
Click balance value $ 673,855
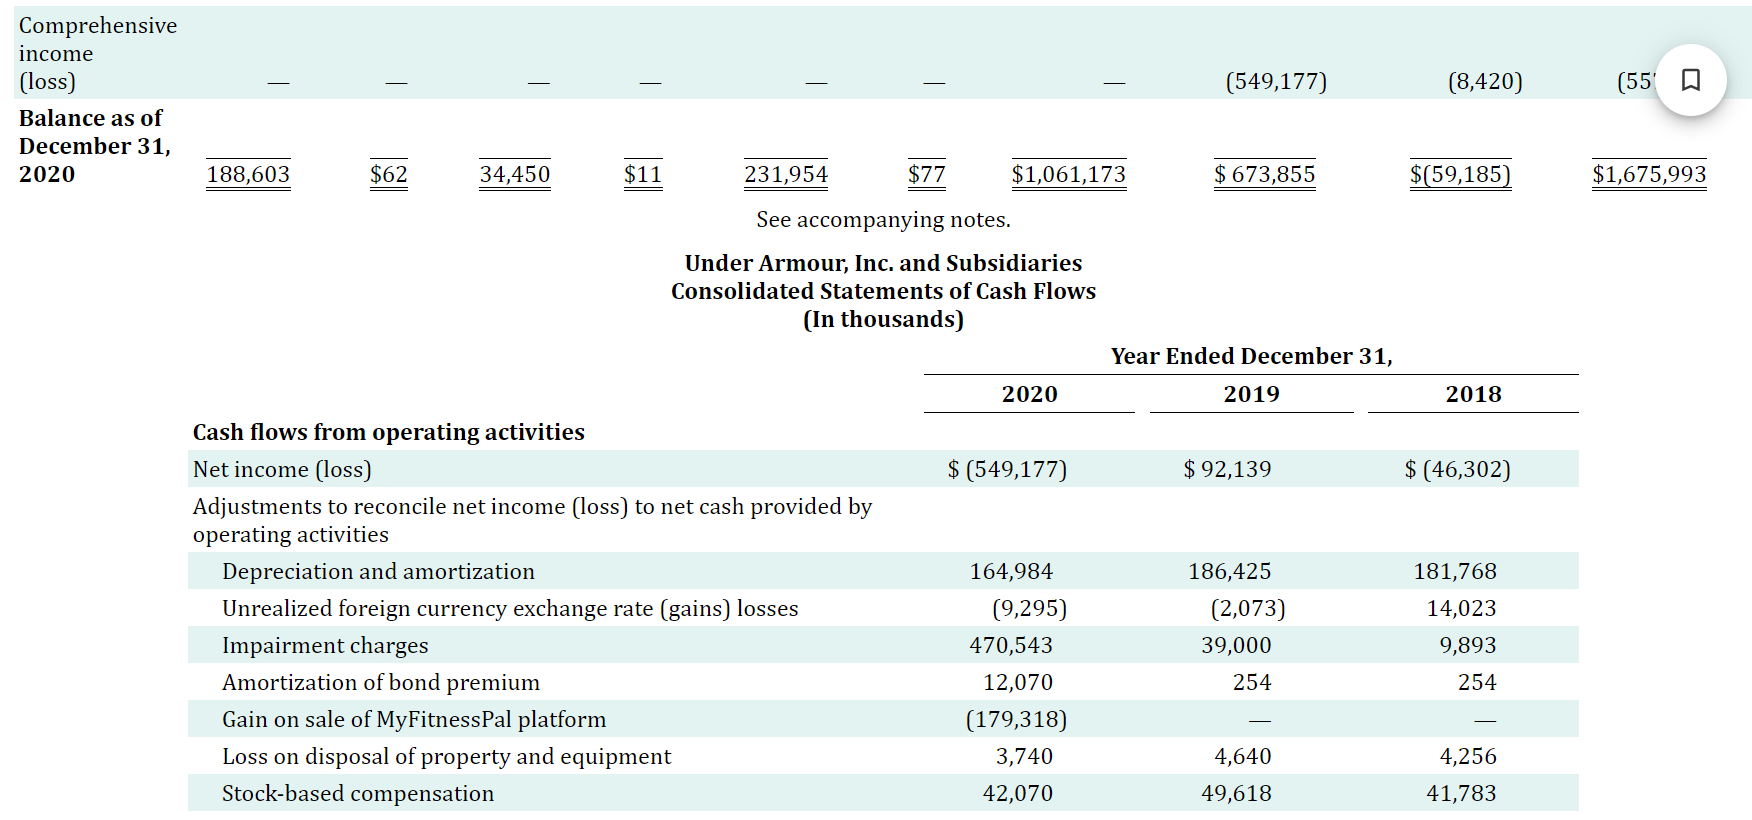click(x=1264, y=174)
